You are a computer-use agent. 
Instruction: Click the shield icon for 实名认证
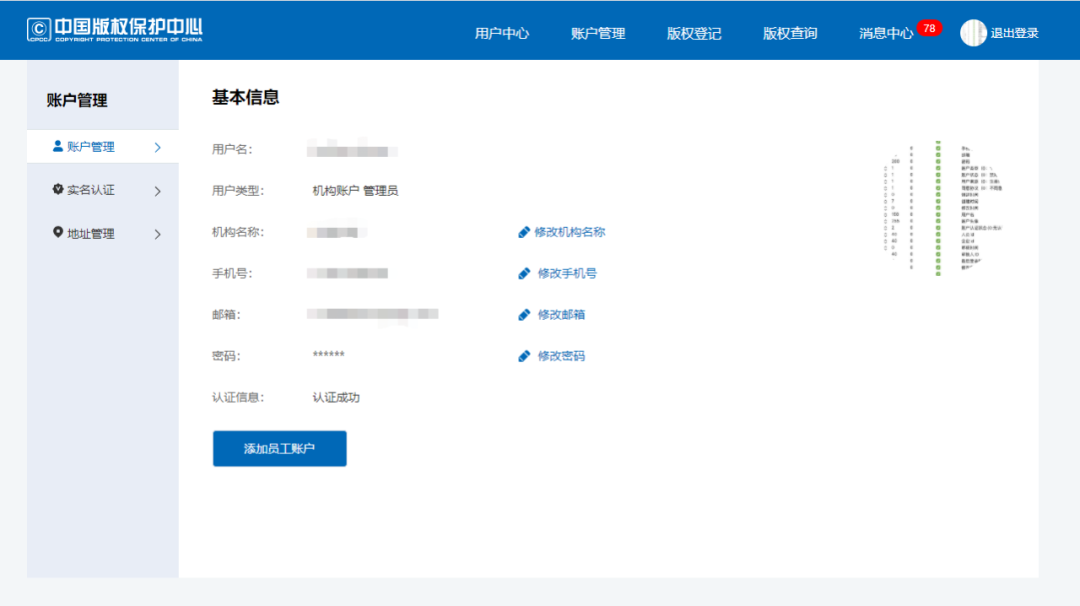58,189
